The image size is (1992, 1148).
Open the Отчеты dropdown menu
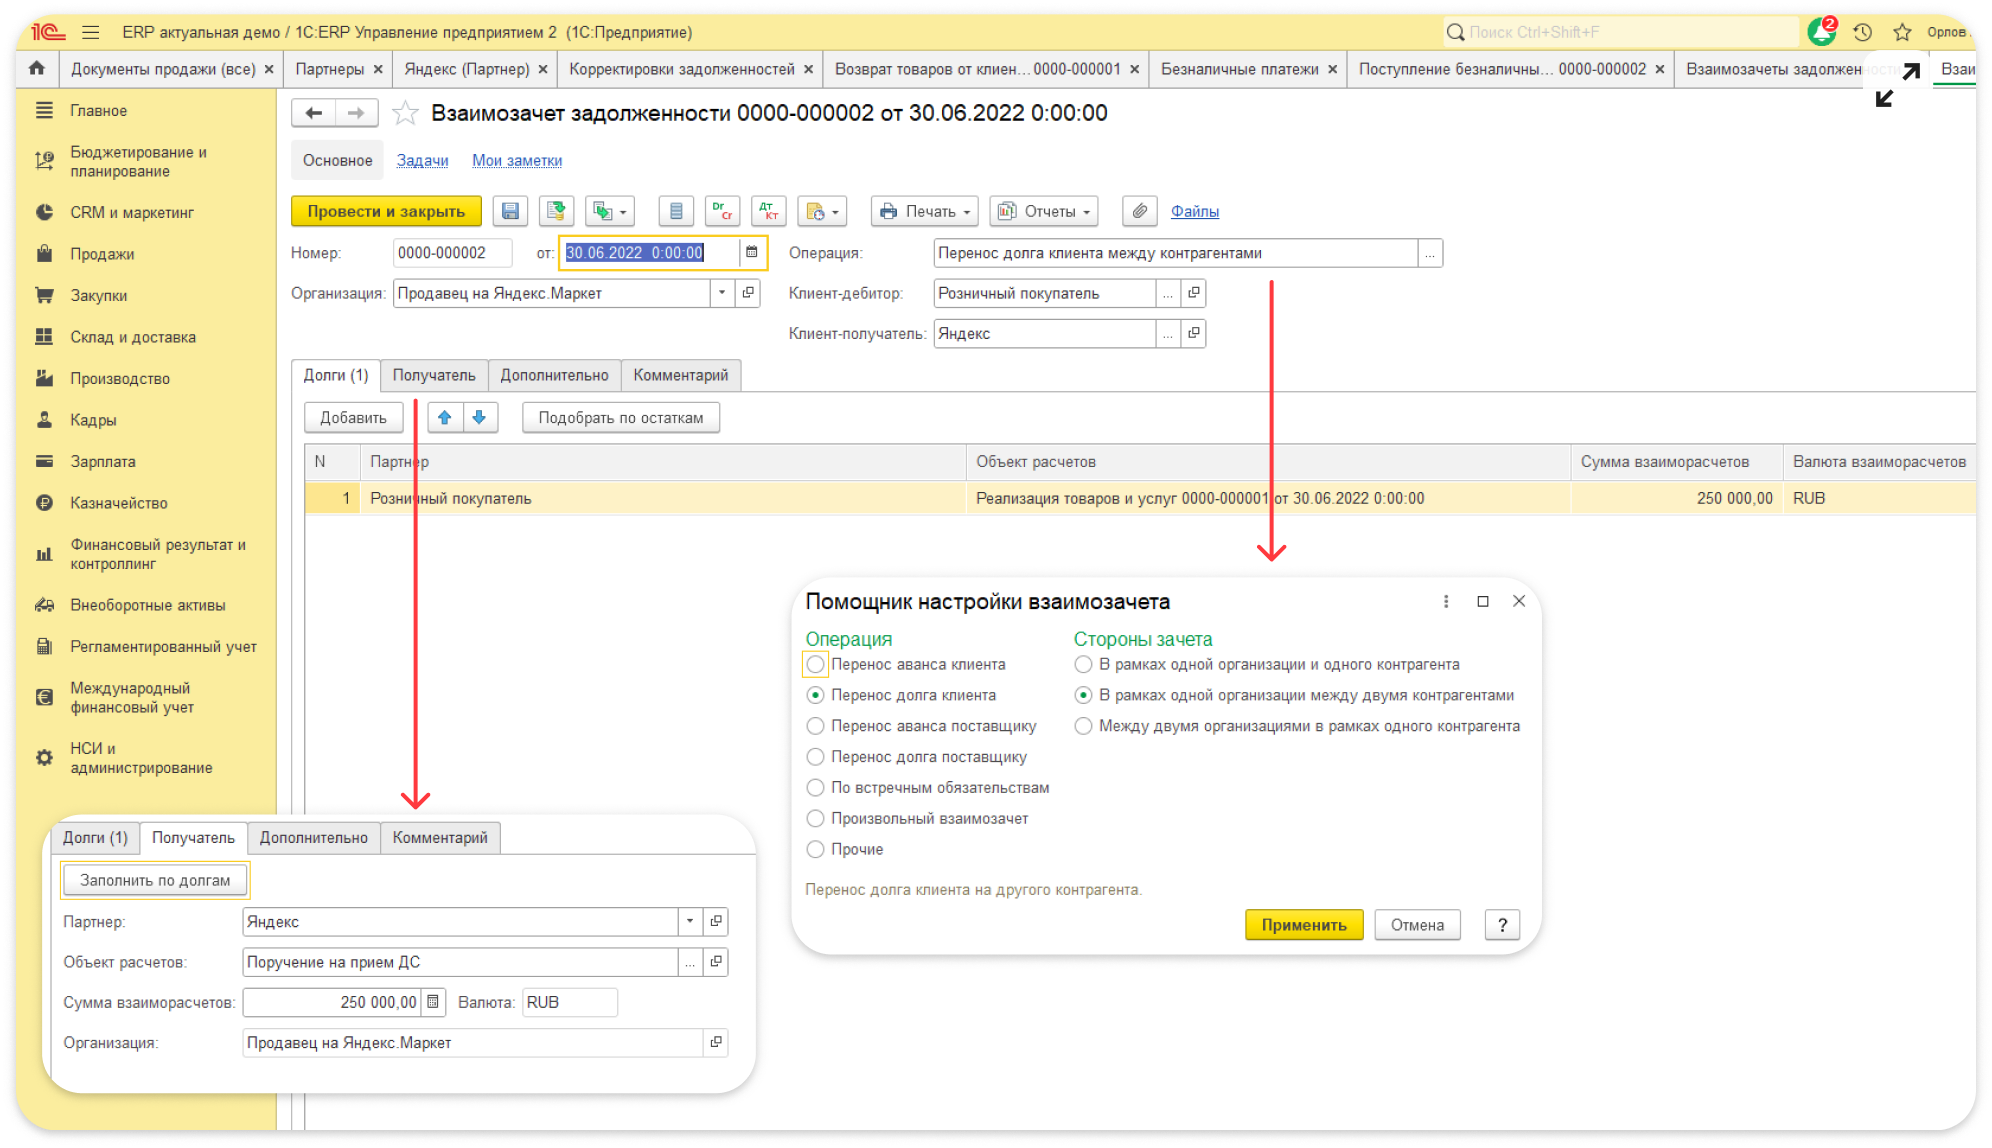[1045, 211]
